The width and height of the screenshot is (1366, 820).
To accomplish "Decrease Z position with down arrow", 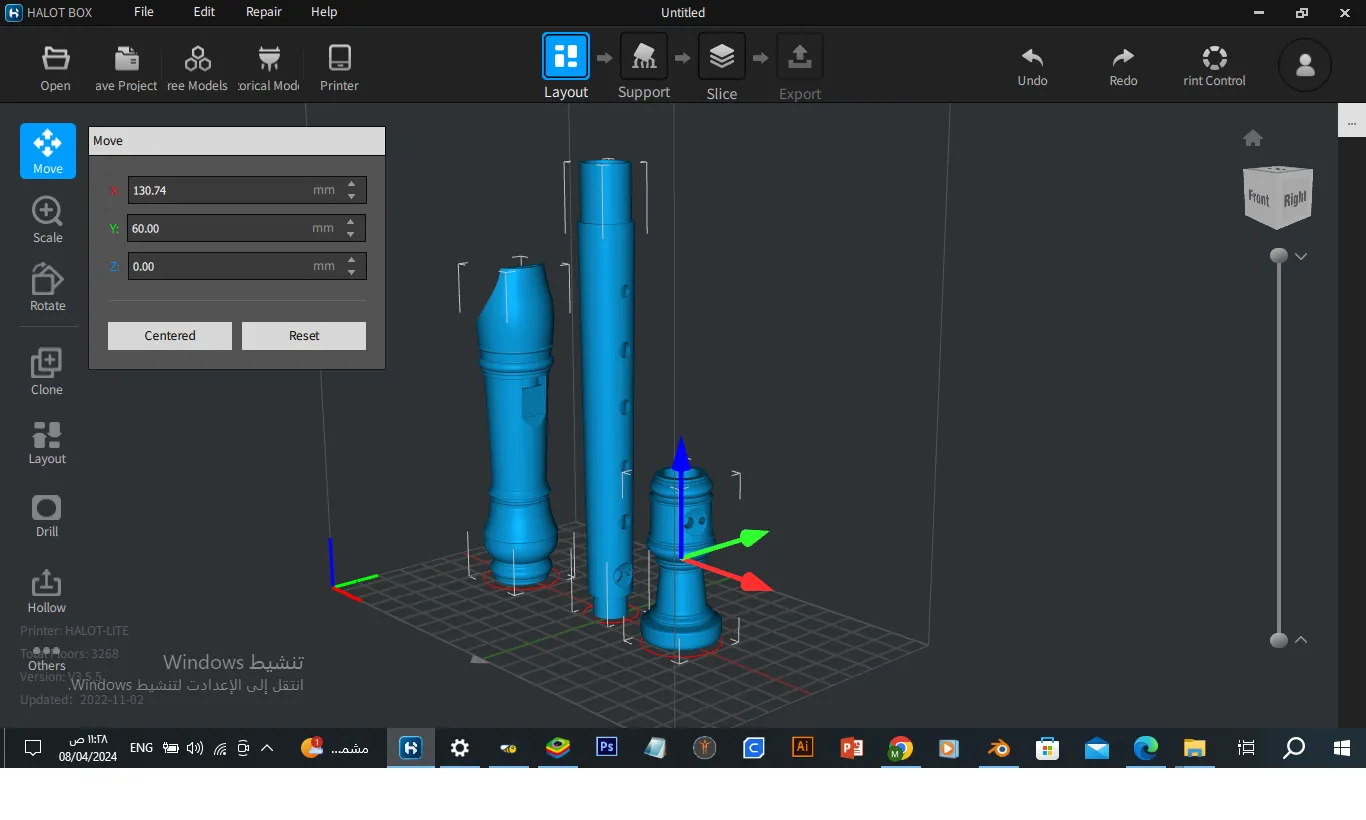I will [x=351, y=272].
